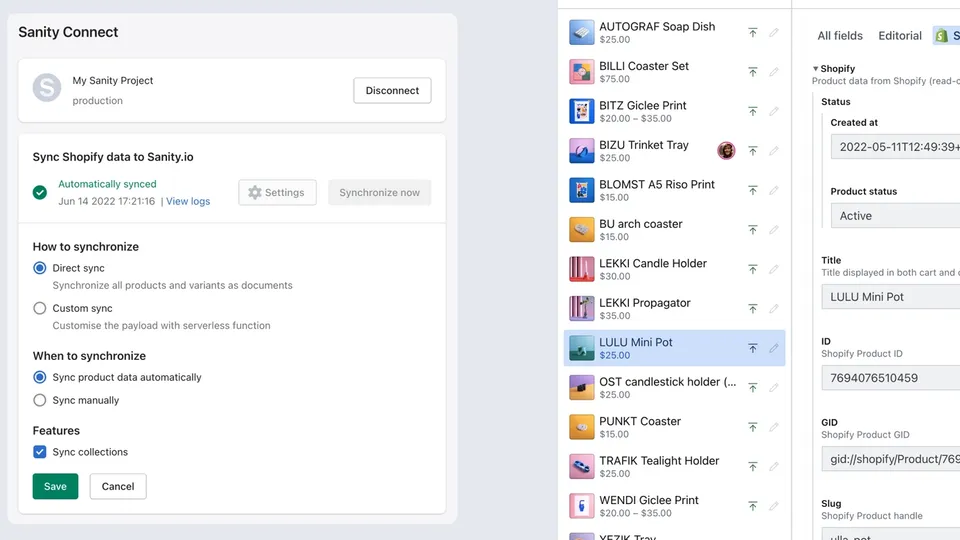Viewport: 960px width, 540px height.
Task: Click publish arrow icon for BU arch coaster
Action: click(752, 230)
